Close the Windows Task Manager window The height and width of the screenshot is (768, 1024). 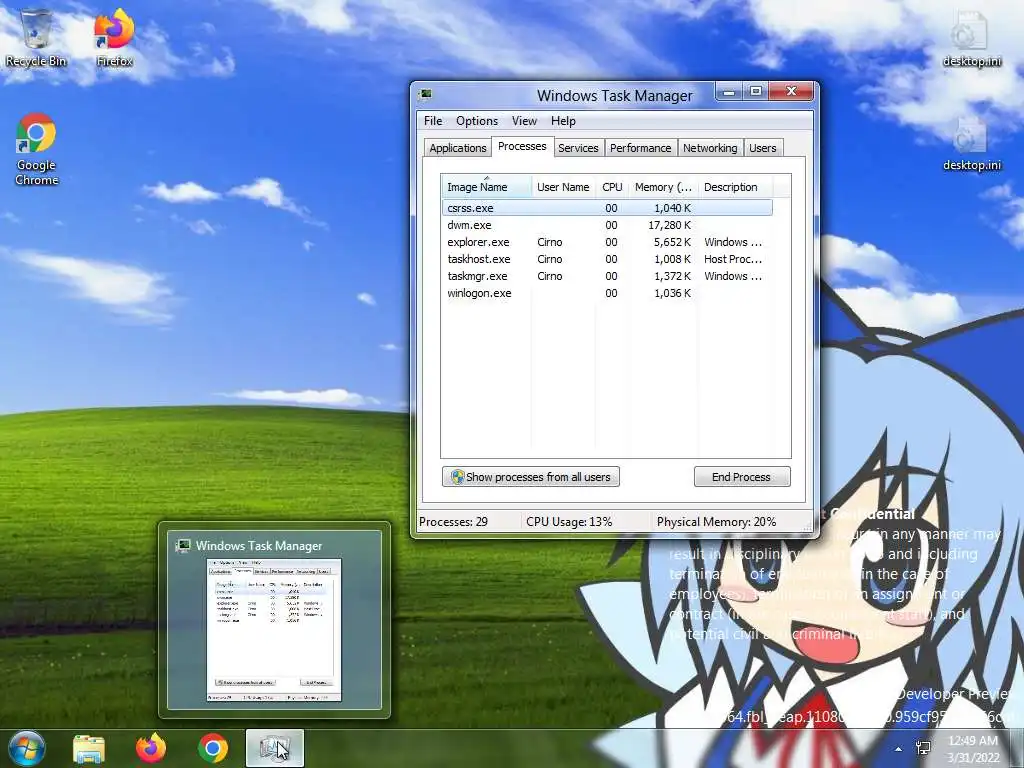pyautogui.click(x=791, y=92)
